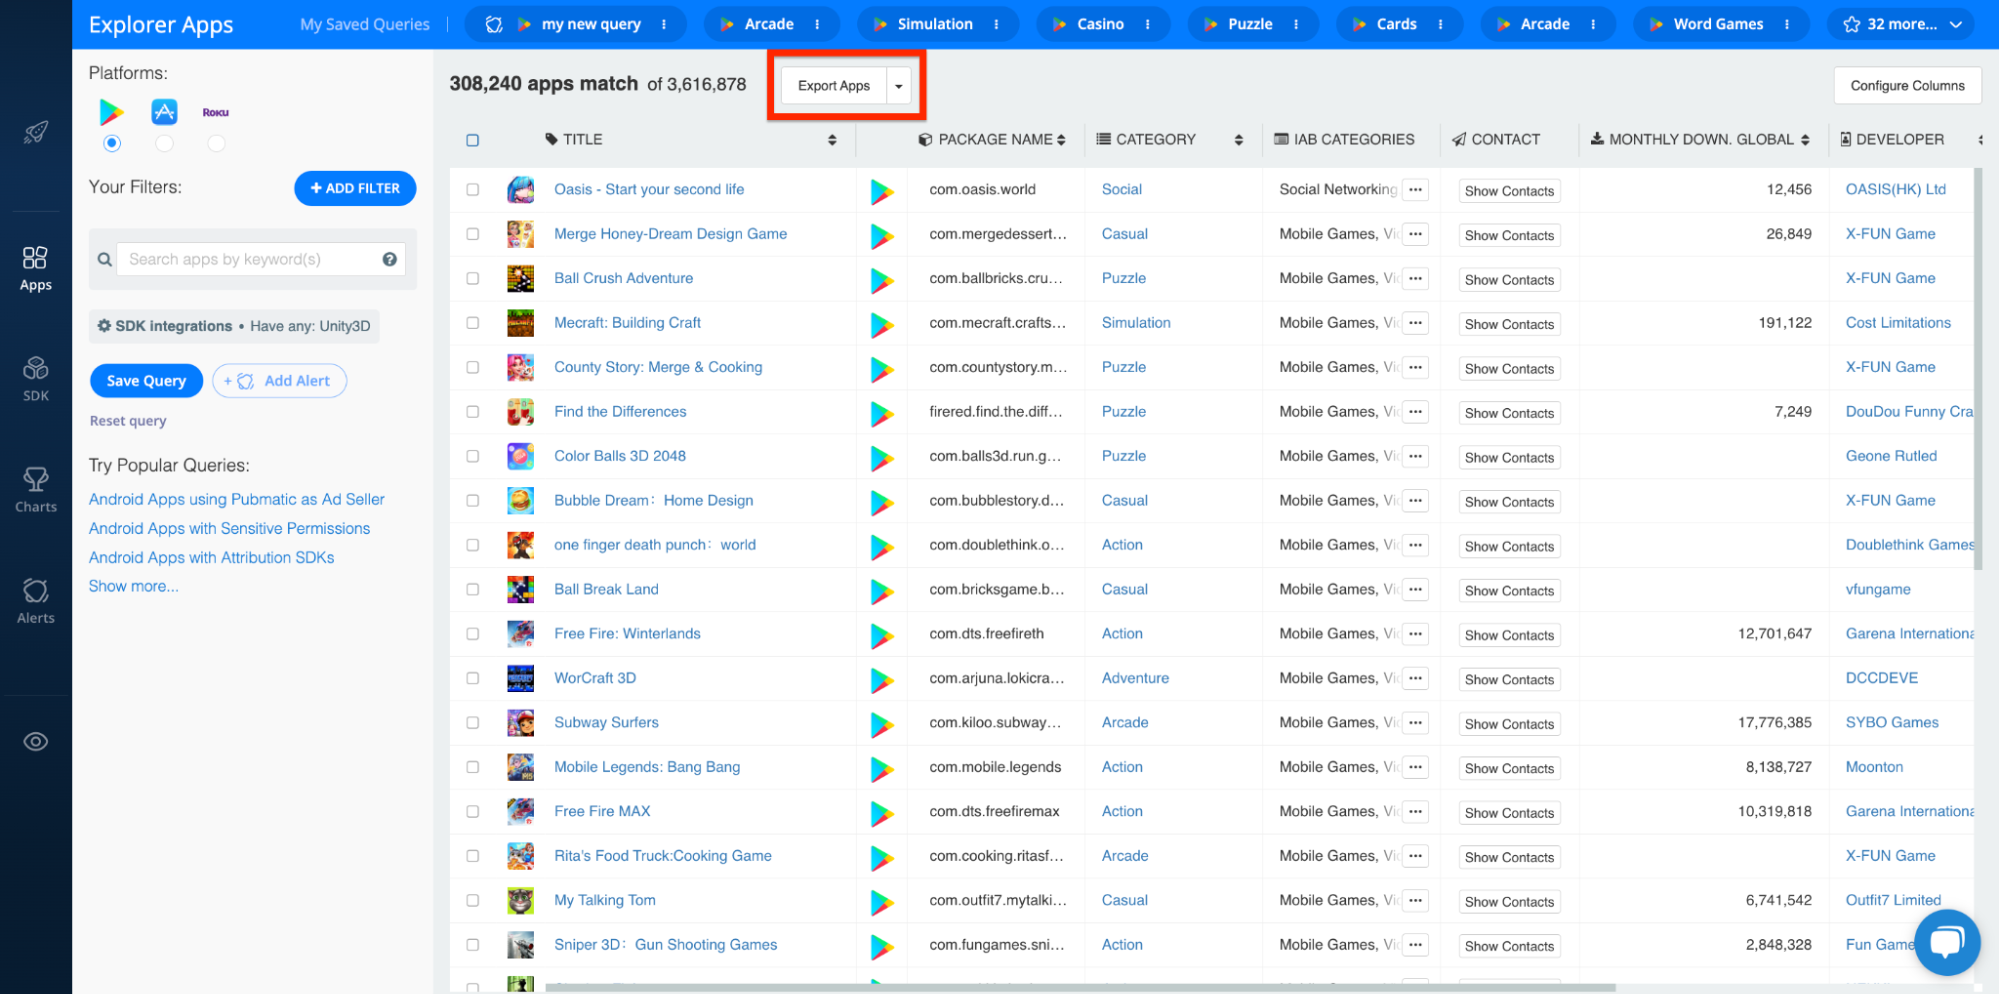Click Reset query link
Viewport: 1999px width, 994px height.
click(128, 421)
